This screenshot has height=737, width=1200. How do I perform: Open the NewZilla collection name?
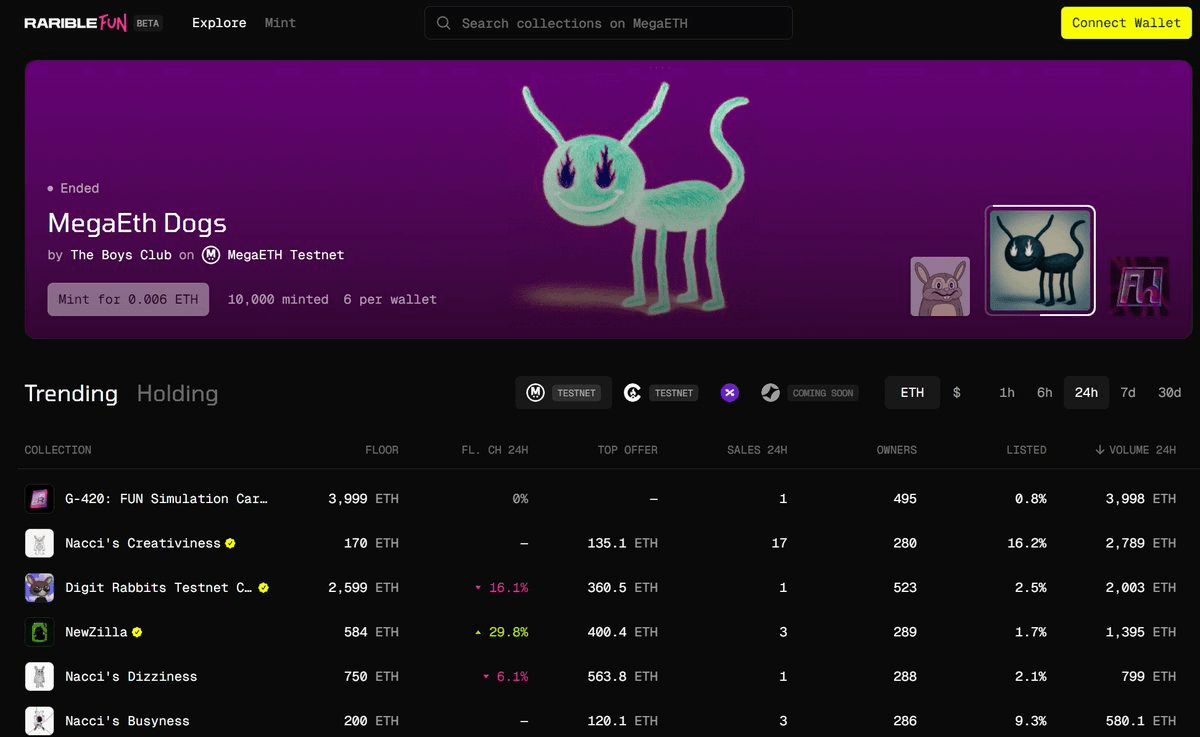96,632
